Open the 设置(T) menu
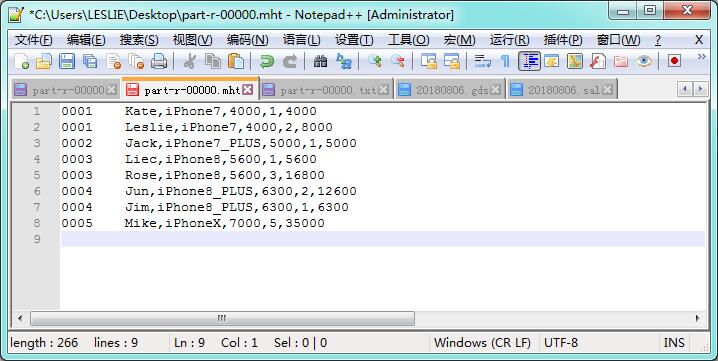The width and height of the screenshot is (718, 361). coord(354,40)
